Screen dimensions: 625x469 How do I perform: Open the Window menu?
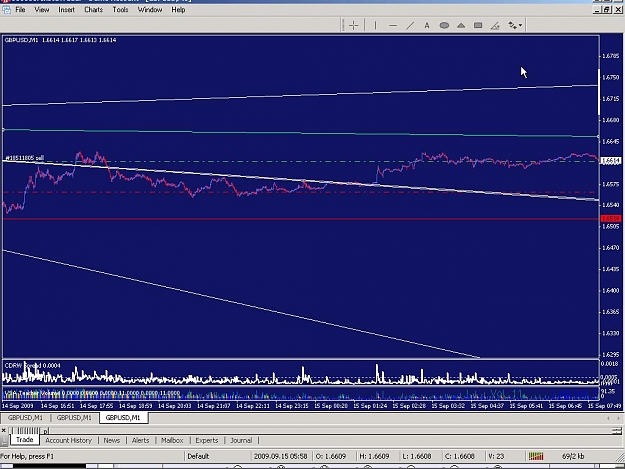coord(150,10)
